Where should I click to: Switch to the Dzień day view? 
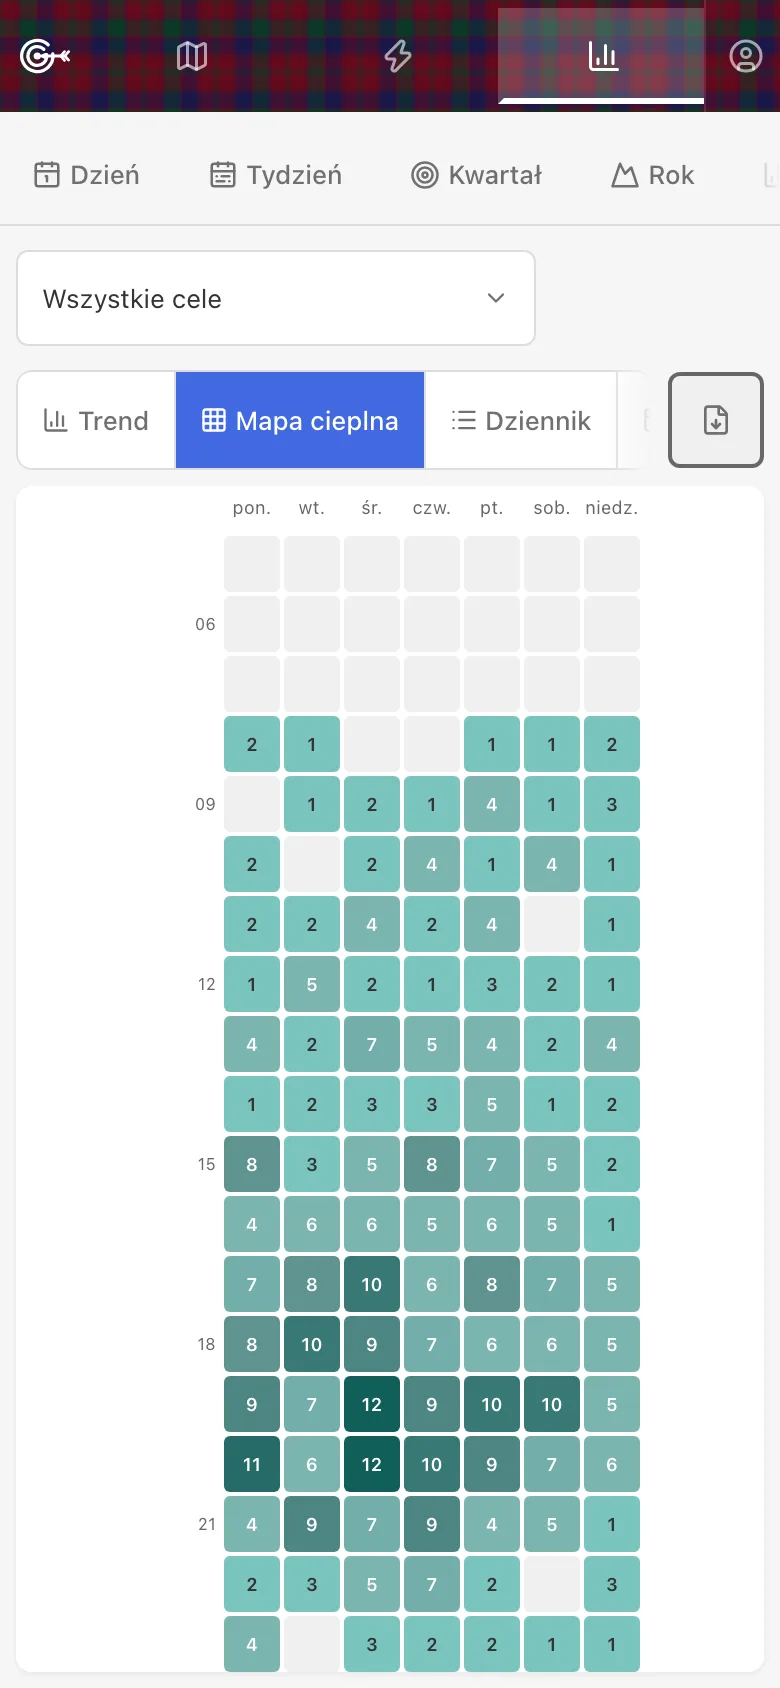pyautogui.click(x=87, y=175)
